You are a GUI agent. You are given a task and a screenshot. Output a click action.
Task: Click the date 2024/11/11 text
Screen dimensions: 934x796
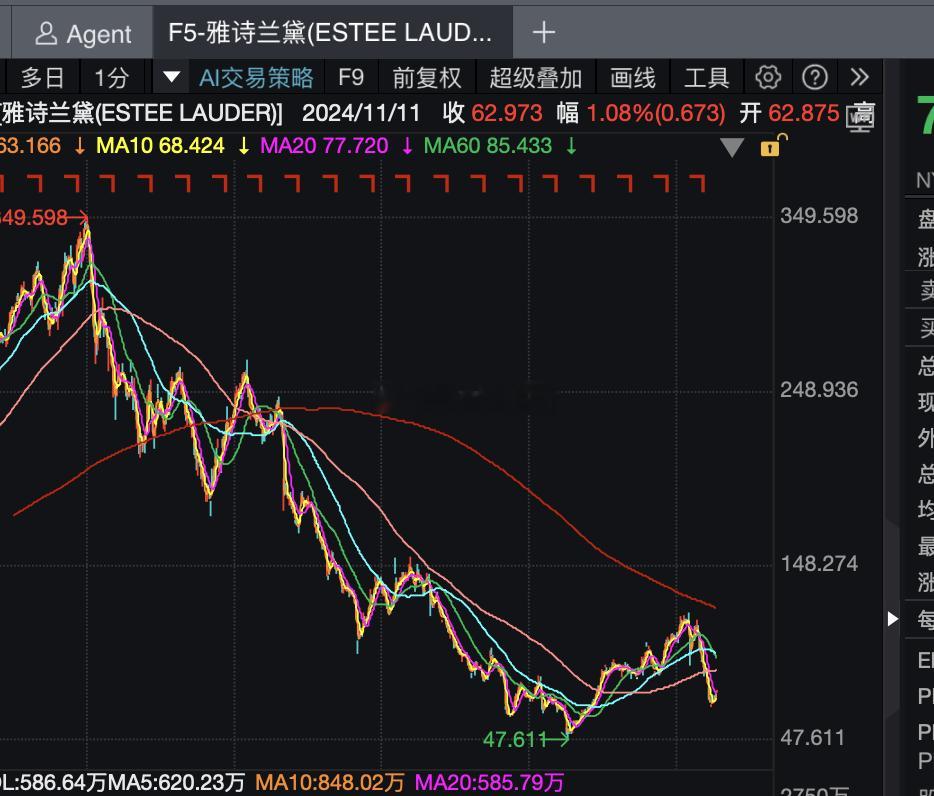coord(361,113)
